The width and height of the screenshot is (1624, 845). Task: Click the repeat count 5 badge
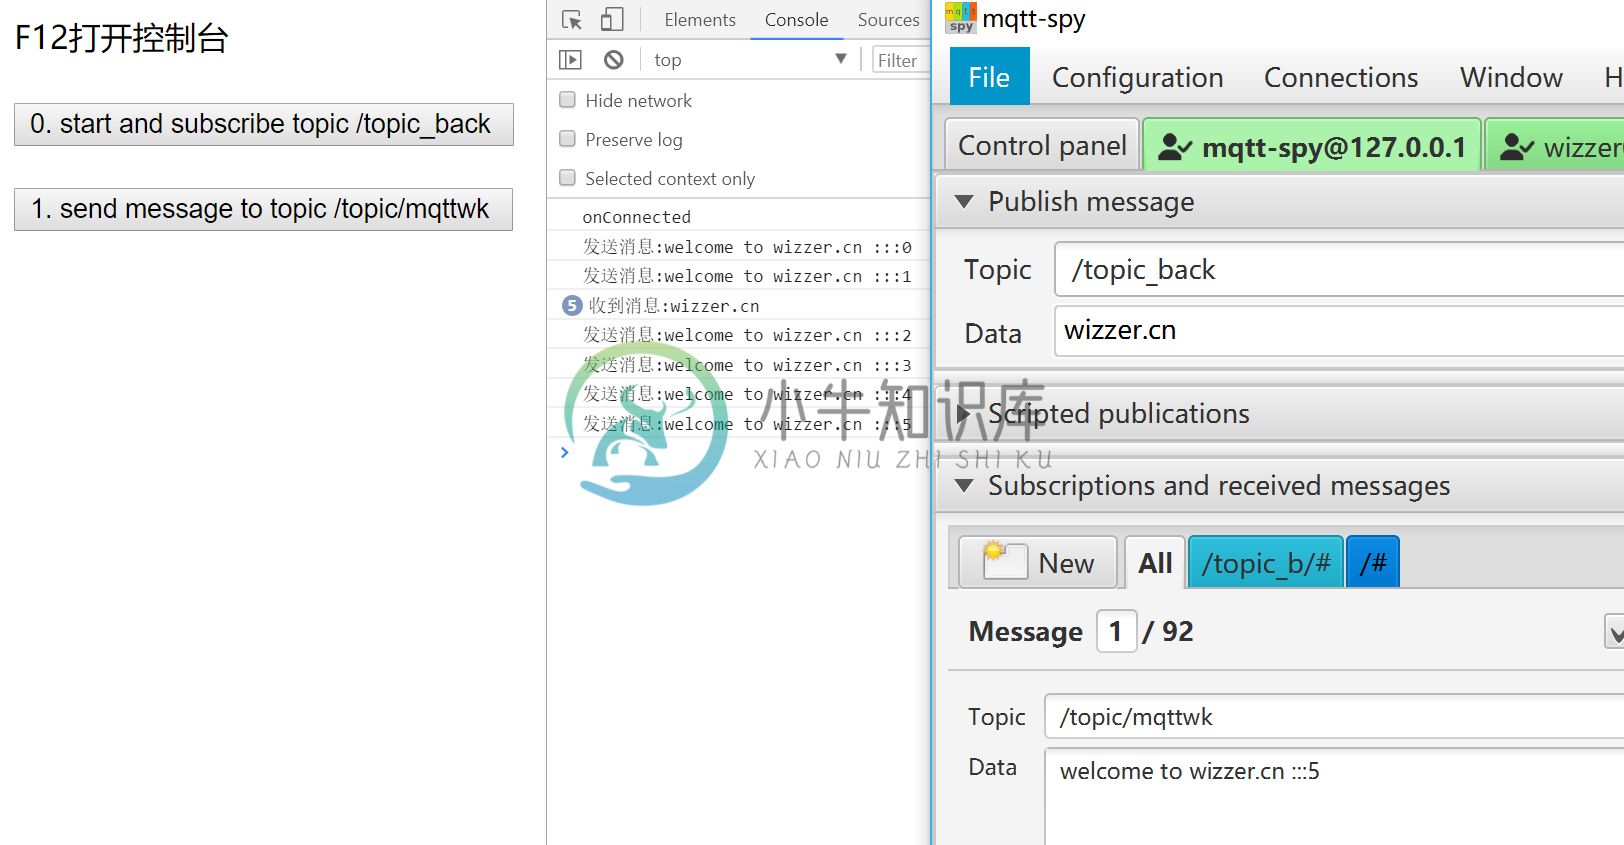[x=572, y=305]
